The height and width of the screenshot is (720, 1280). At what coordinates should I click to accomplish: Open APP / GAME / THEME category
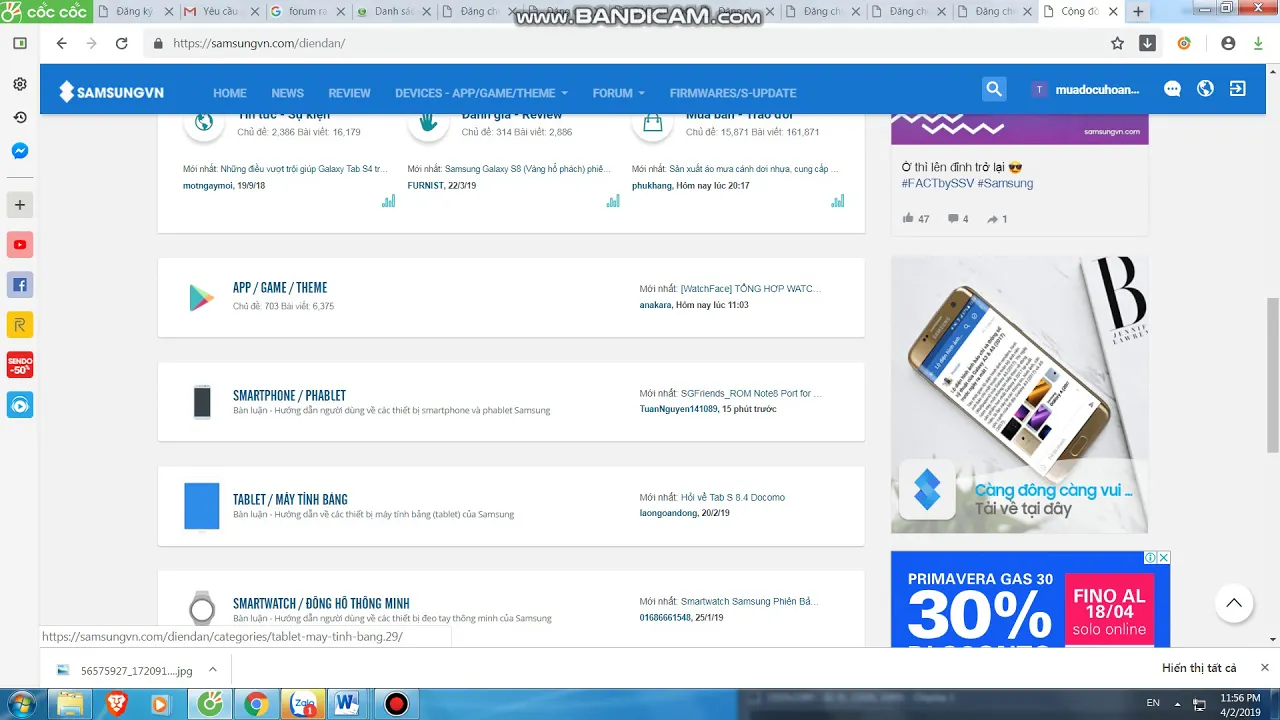[x=280, y=288]
